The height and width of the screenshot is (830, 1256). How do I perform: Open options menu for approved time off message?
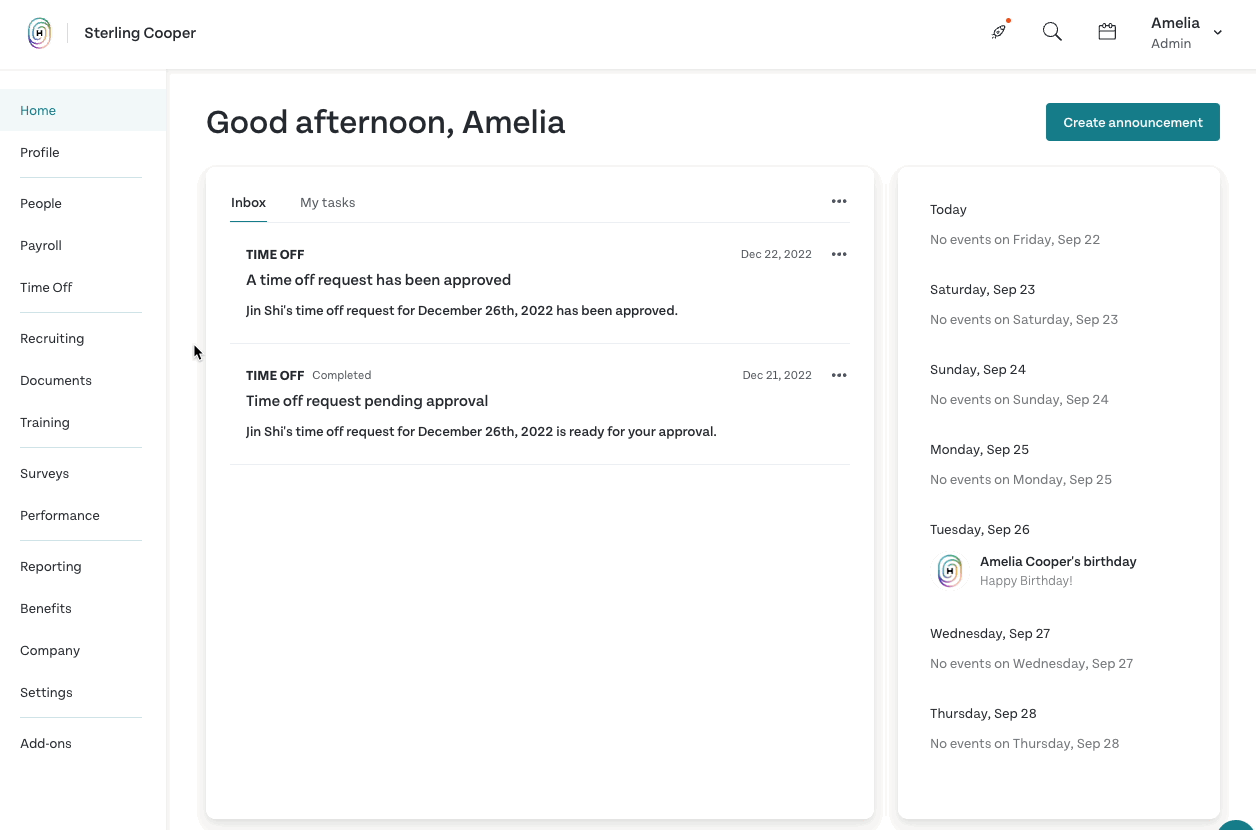pyautogui.click(x=839, y=254)
